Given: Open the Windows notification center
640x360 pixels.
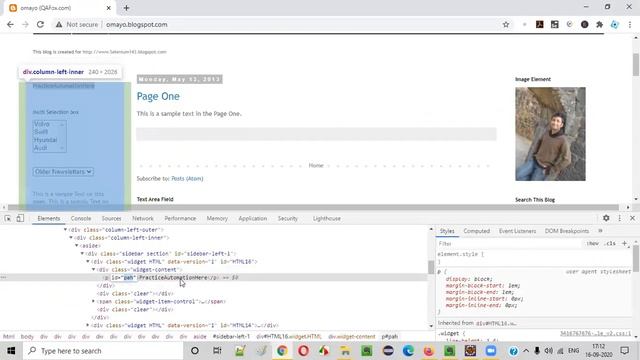Looking at the screenshot, I should tap(624, 351).
